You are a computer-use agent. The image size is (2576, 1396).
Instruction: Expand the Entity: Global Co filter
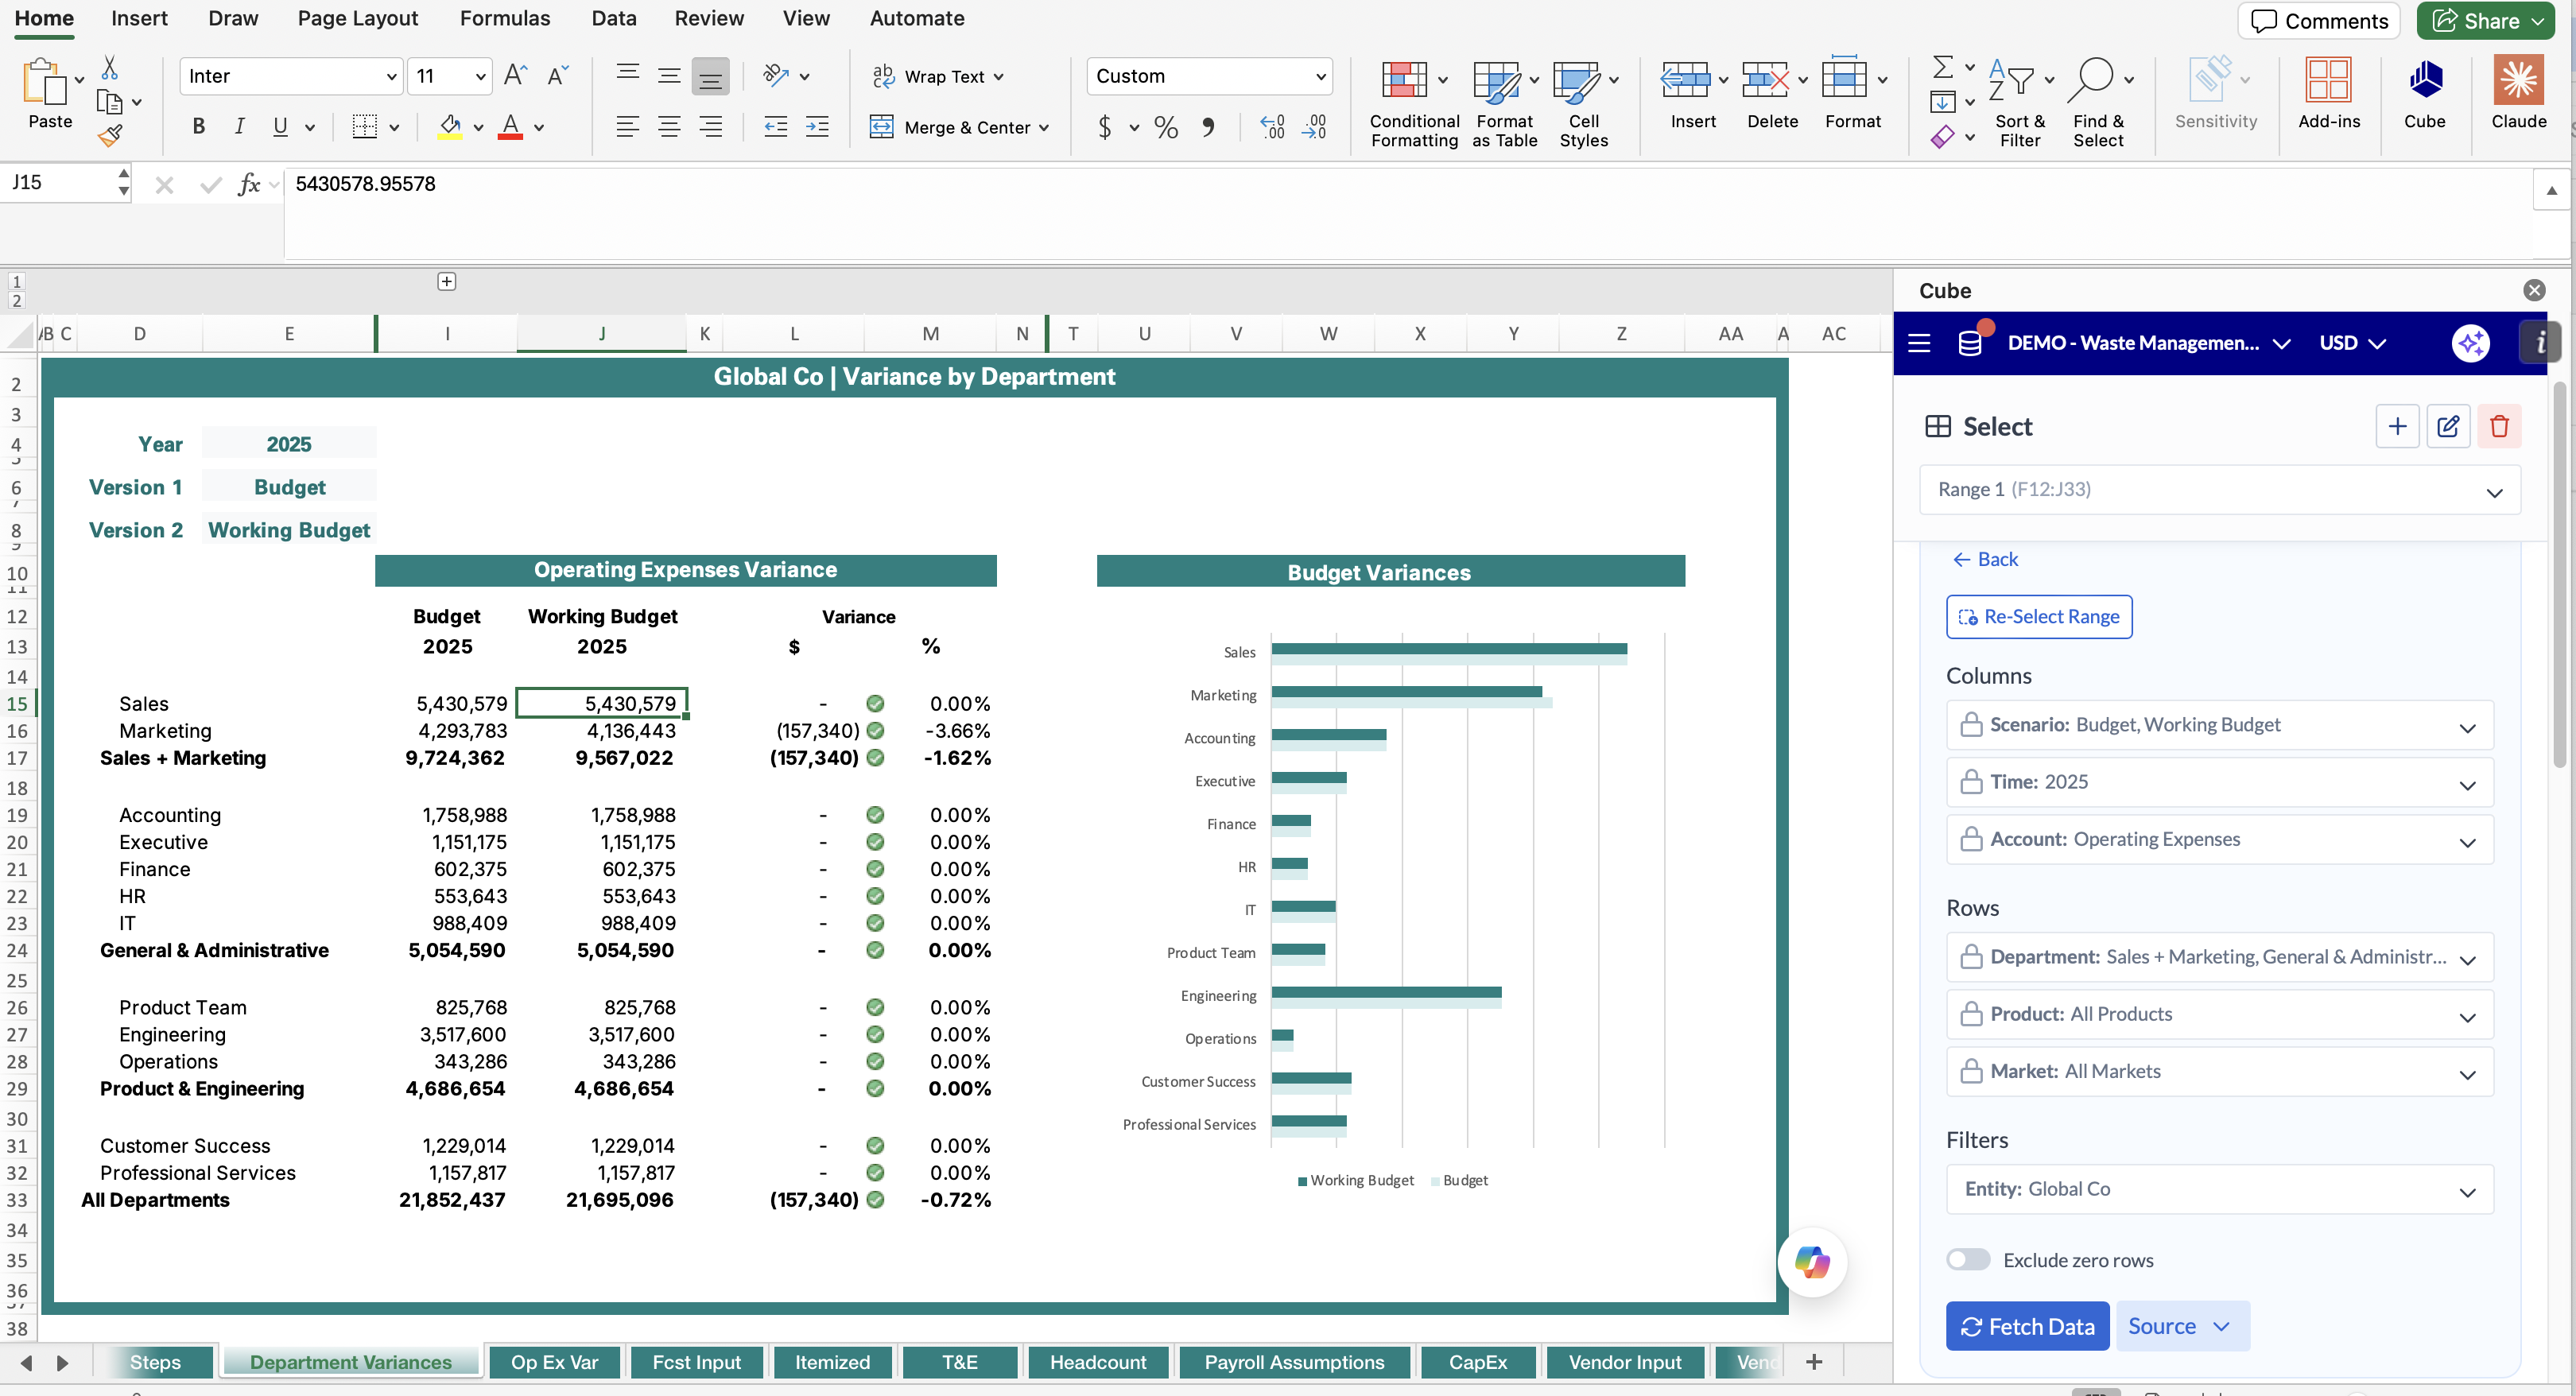(2220, 1189)
